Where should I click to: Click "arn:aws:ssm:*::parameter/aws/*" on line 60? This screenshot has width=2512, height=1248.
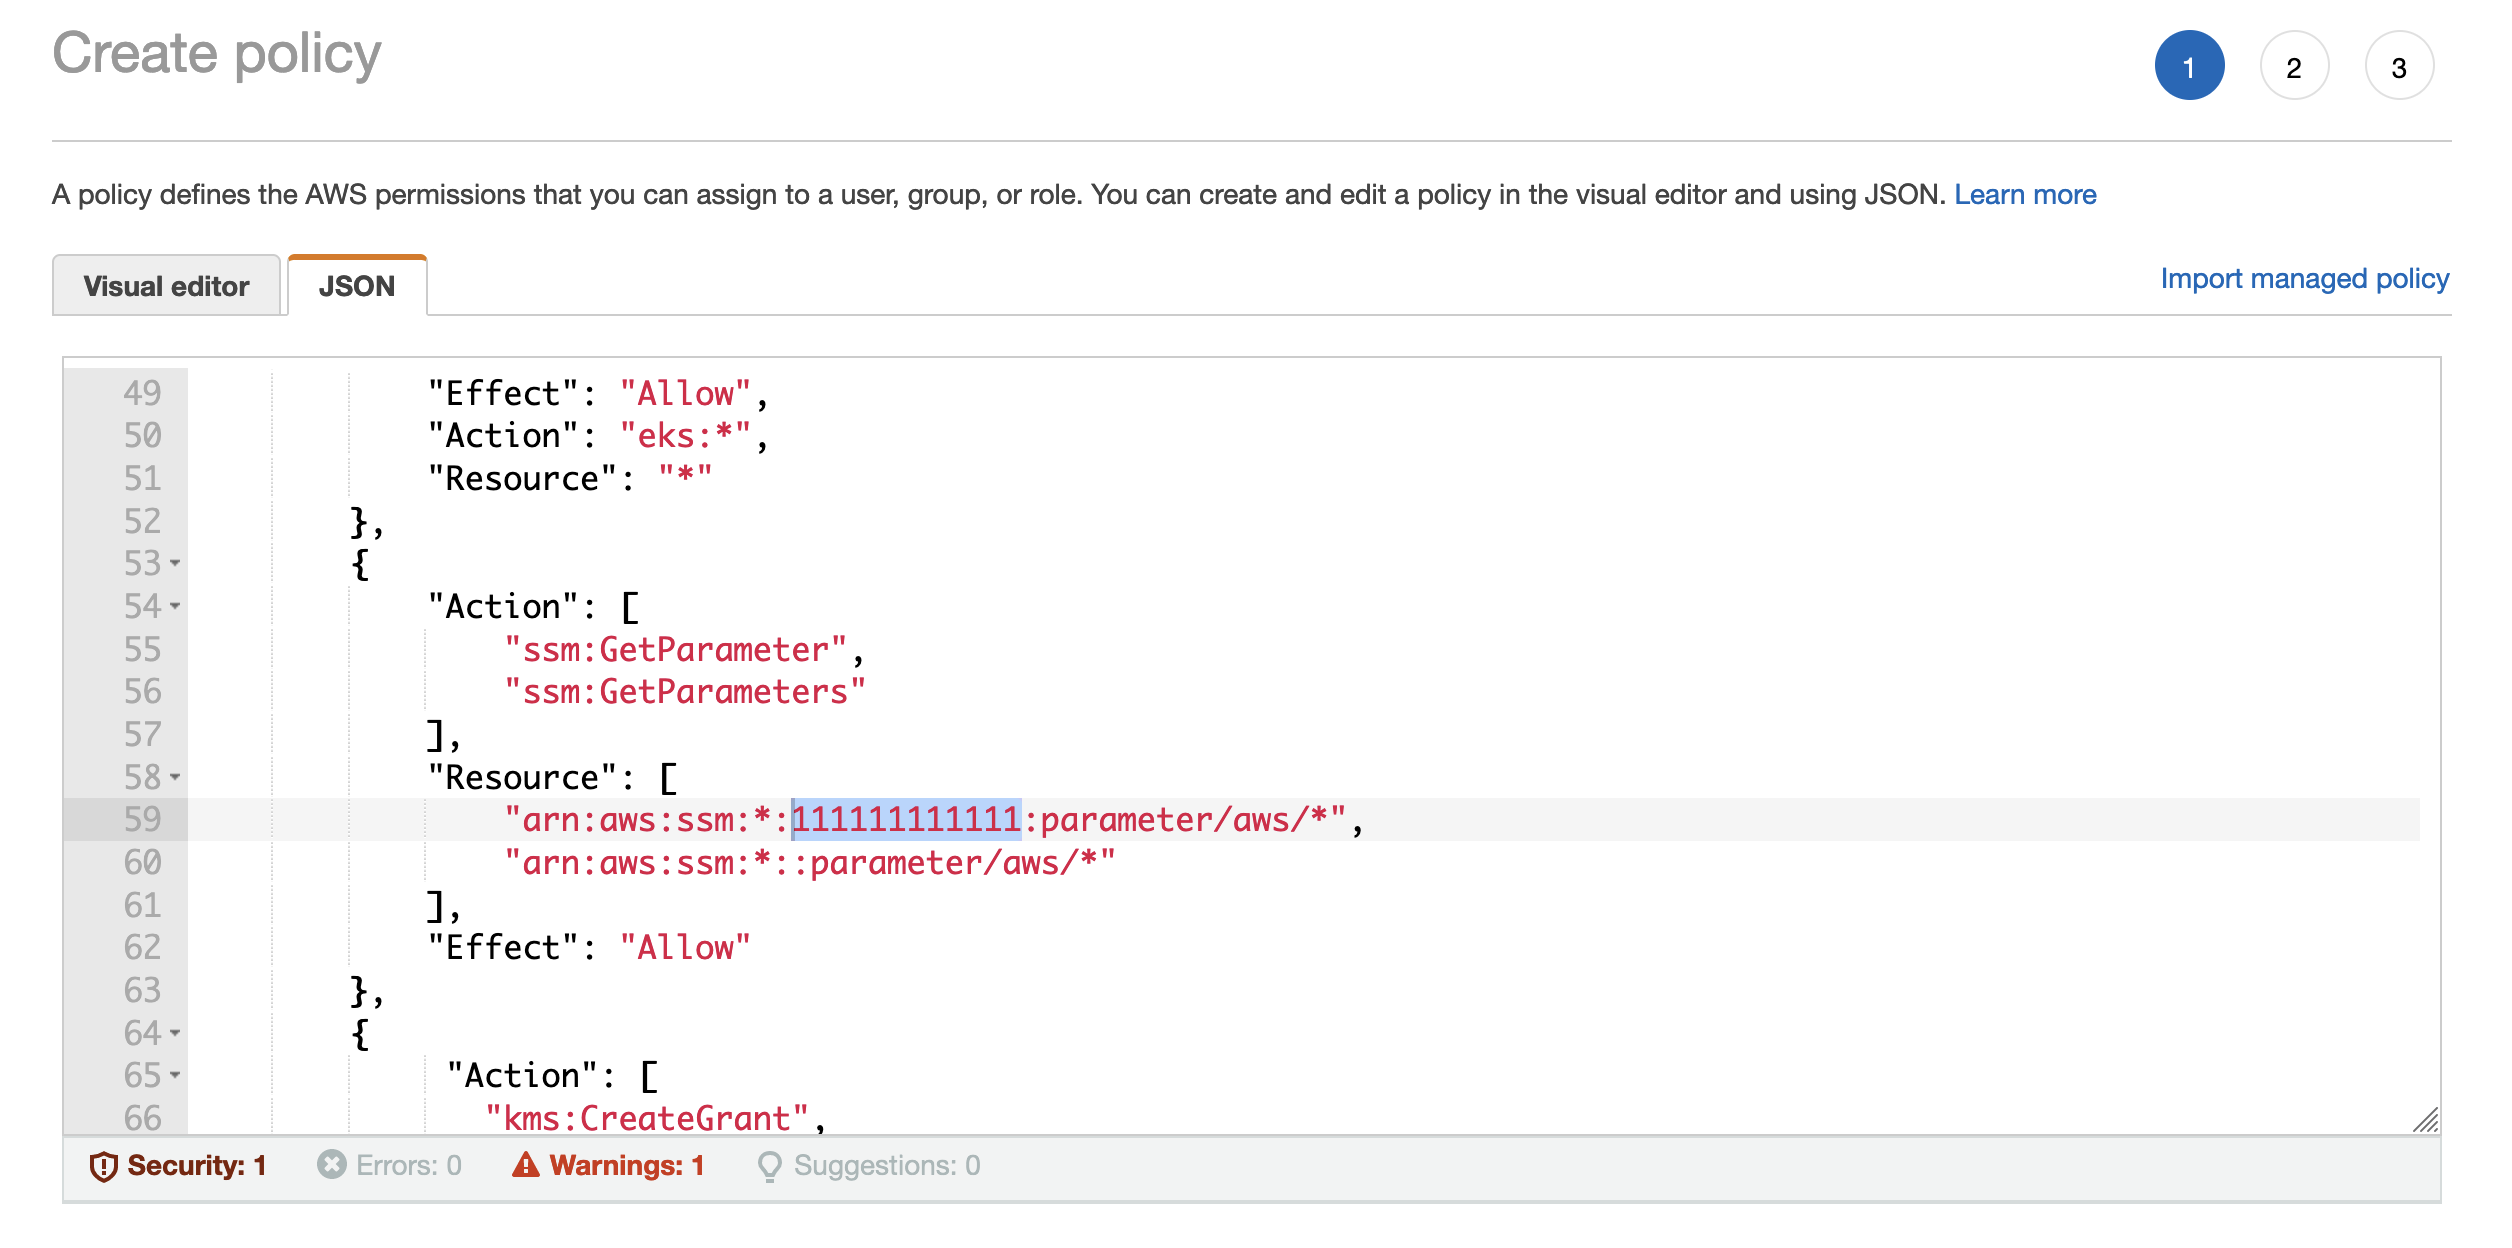(x=809, y=863)
